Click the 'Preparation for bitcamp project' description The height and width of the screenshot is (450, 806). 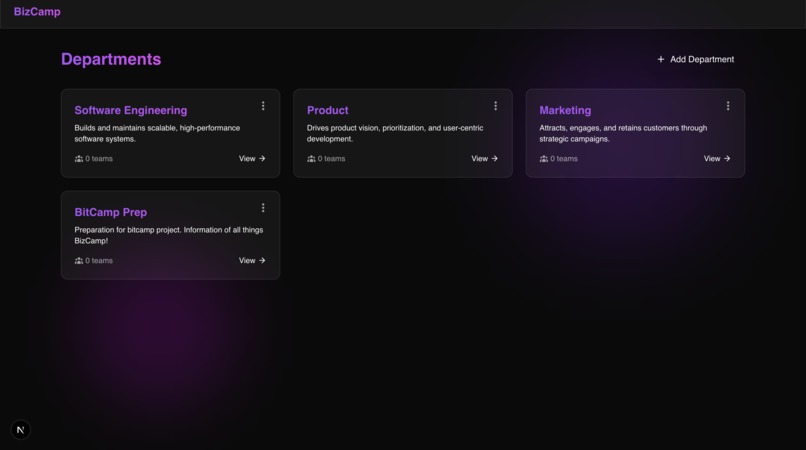[x=169, y=235]
